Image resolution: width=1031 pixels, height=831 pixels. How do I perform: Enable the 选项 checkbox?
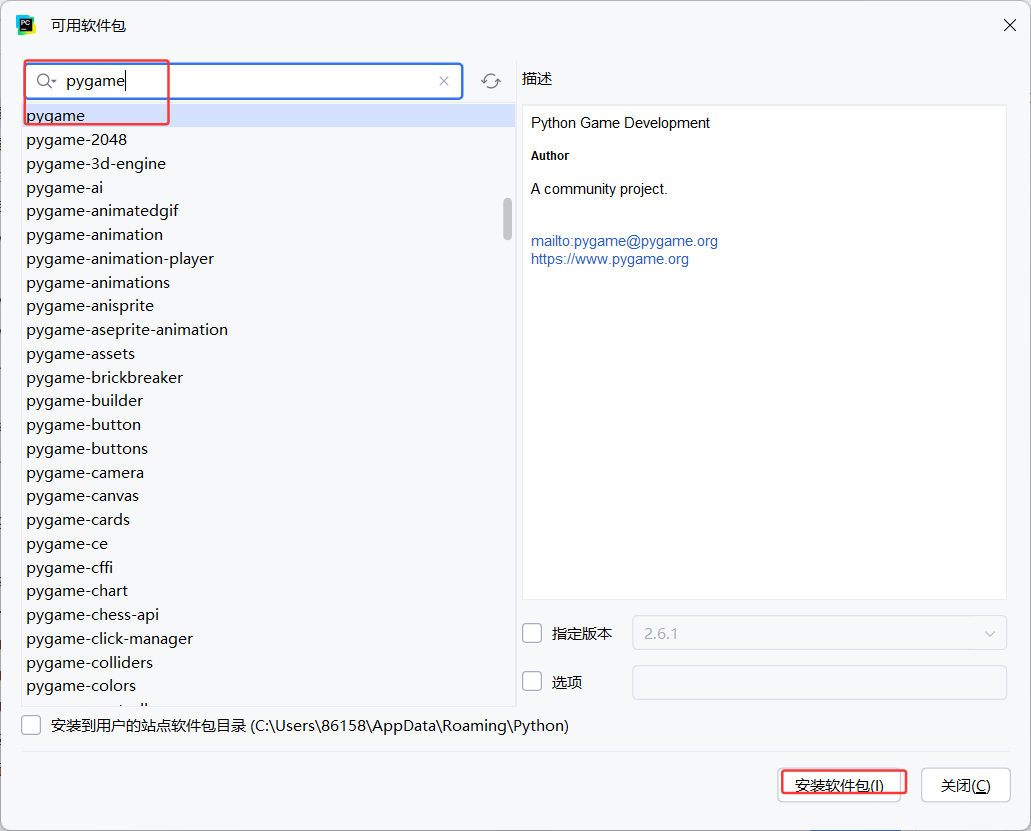532,682
